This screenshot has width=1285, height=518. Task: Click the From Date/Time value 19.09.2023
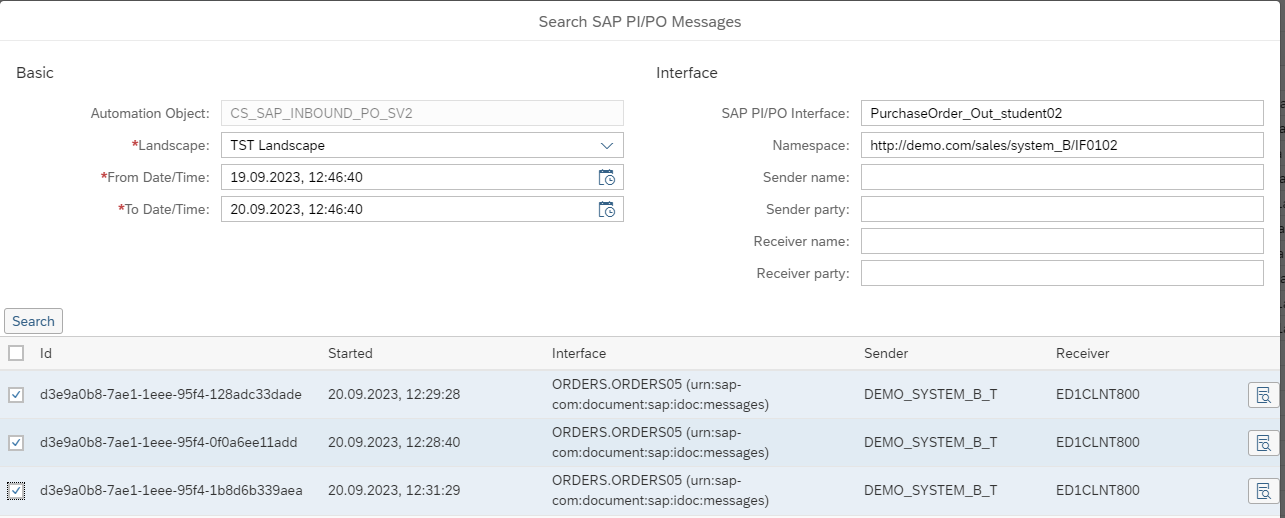(296, 178)
